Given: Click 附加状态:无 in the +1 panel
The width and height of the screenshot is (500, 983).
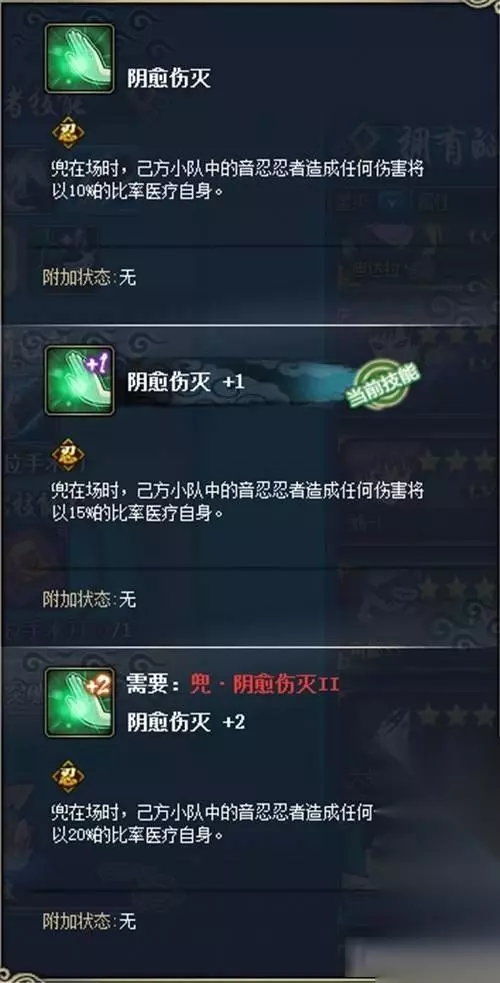Looking at the screenshot, I should pos(89,599).
